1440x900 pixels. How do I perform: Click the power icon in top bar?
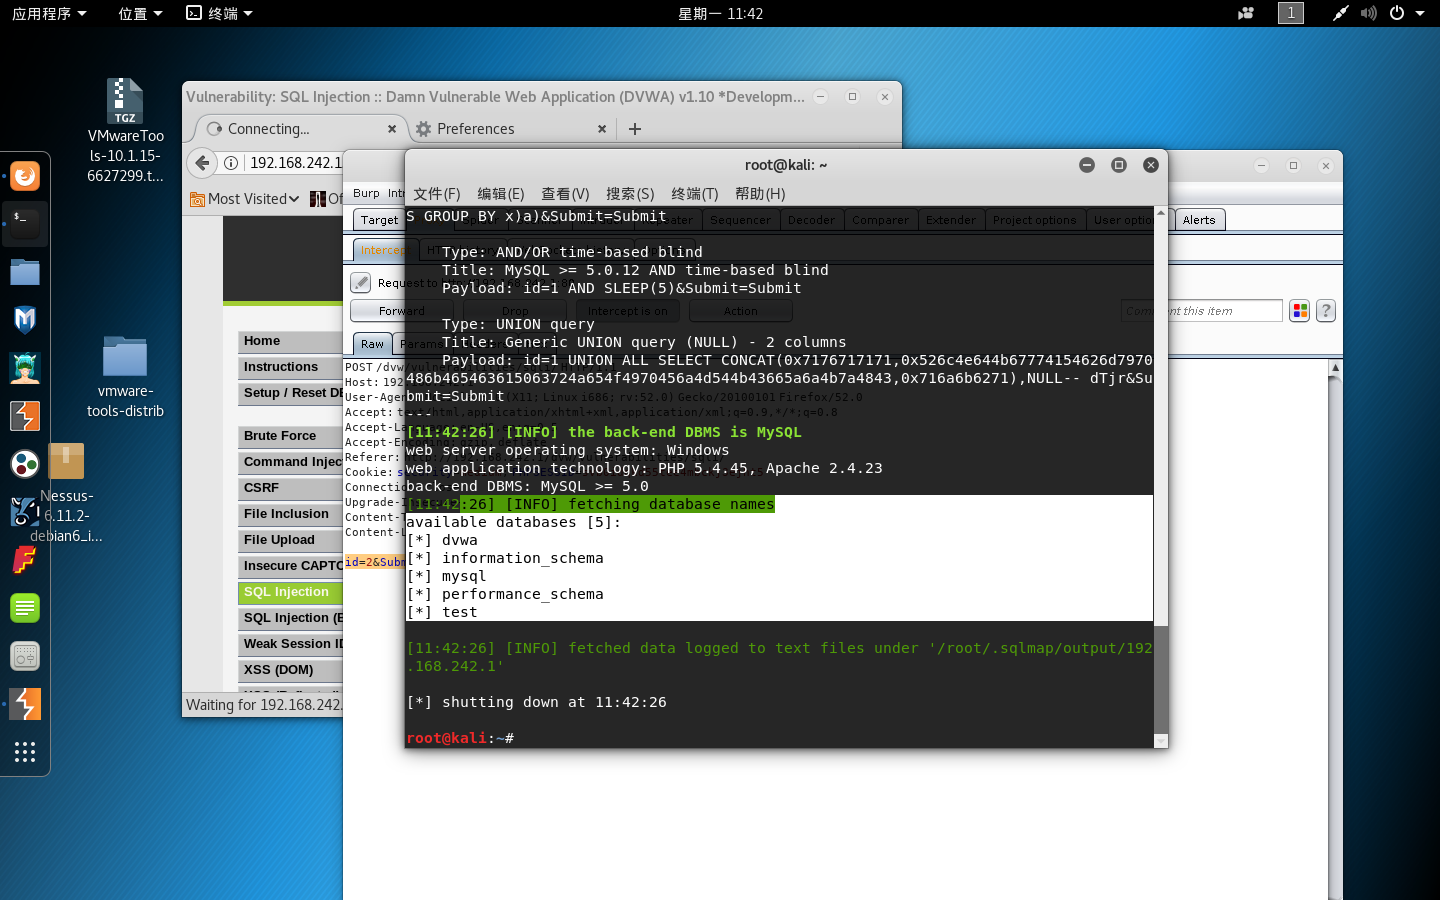[1396, 13]
